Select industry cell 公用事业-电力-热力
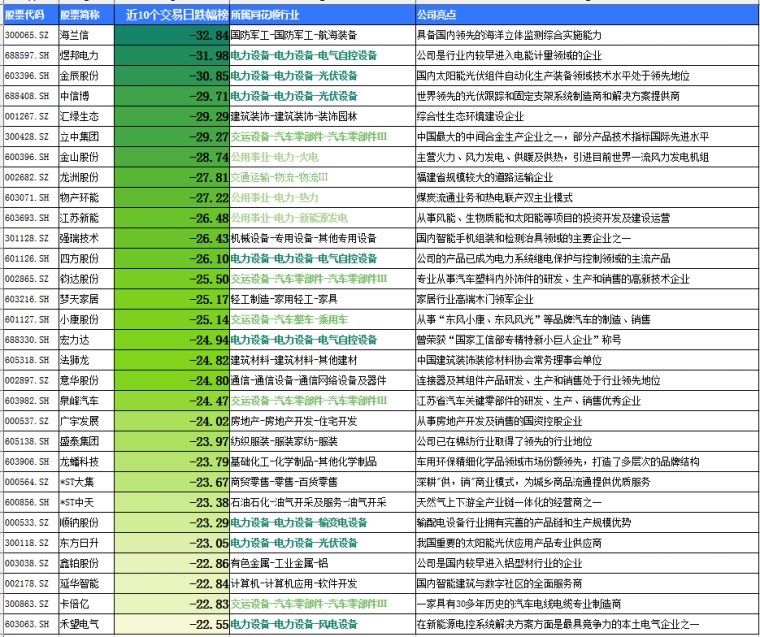Image resolution: width=760 pixels, height=637 pixels. click(x=322, y=198)
